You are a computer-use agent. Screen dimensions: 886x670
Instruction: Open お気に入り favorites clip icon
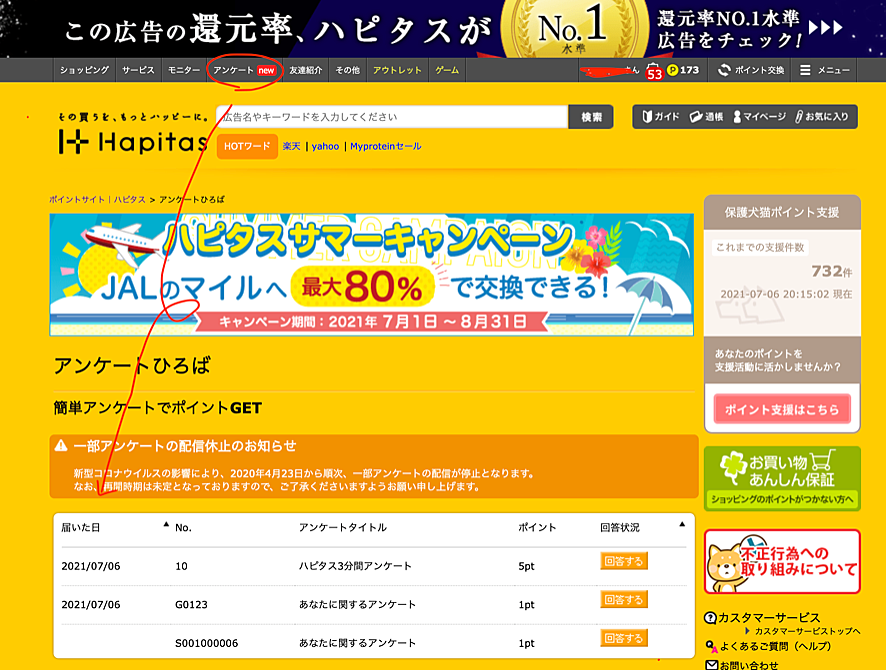pyautogui.click(x=799, y=116)
